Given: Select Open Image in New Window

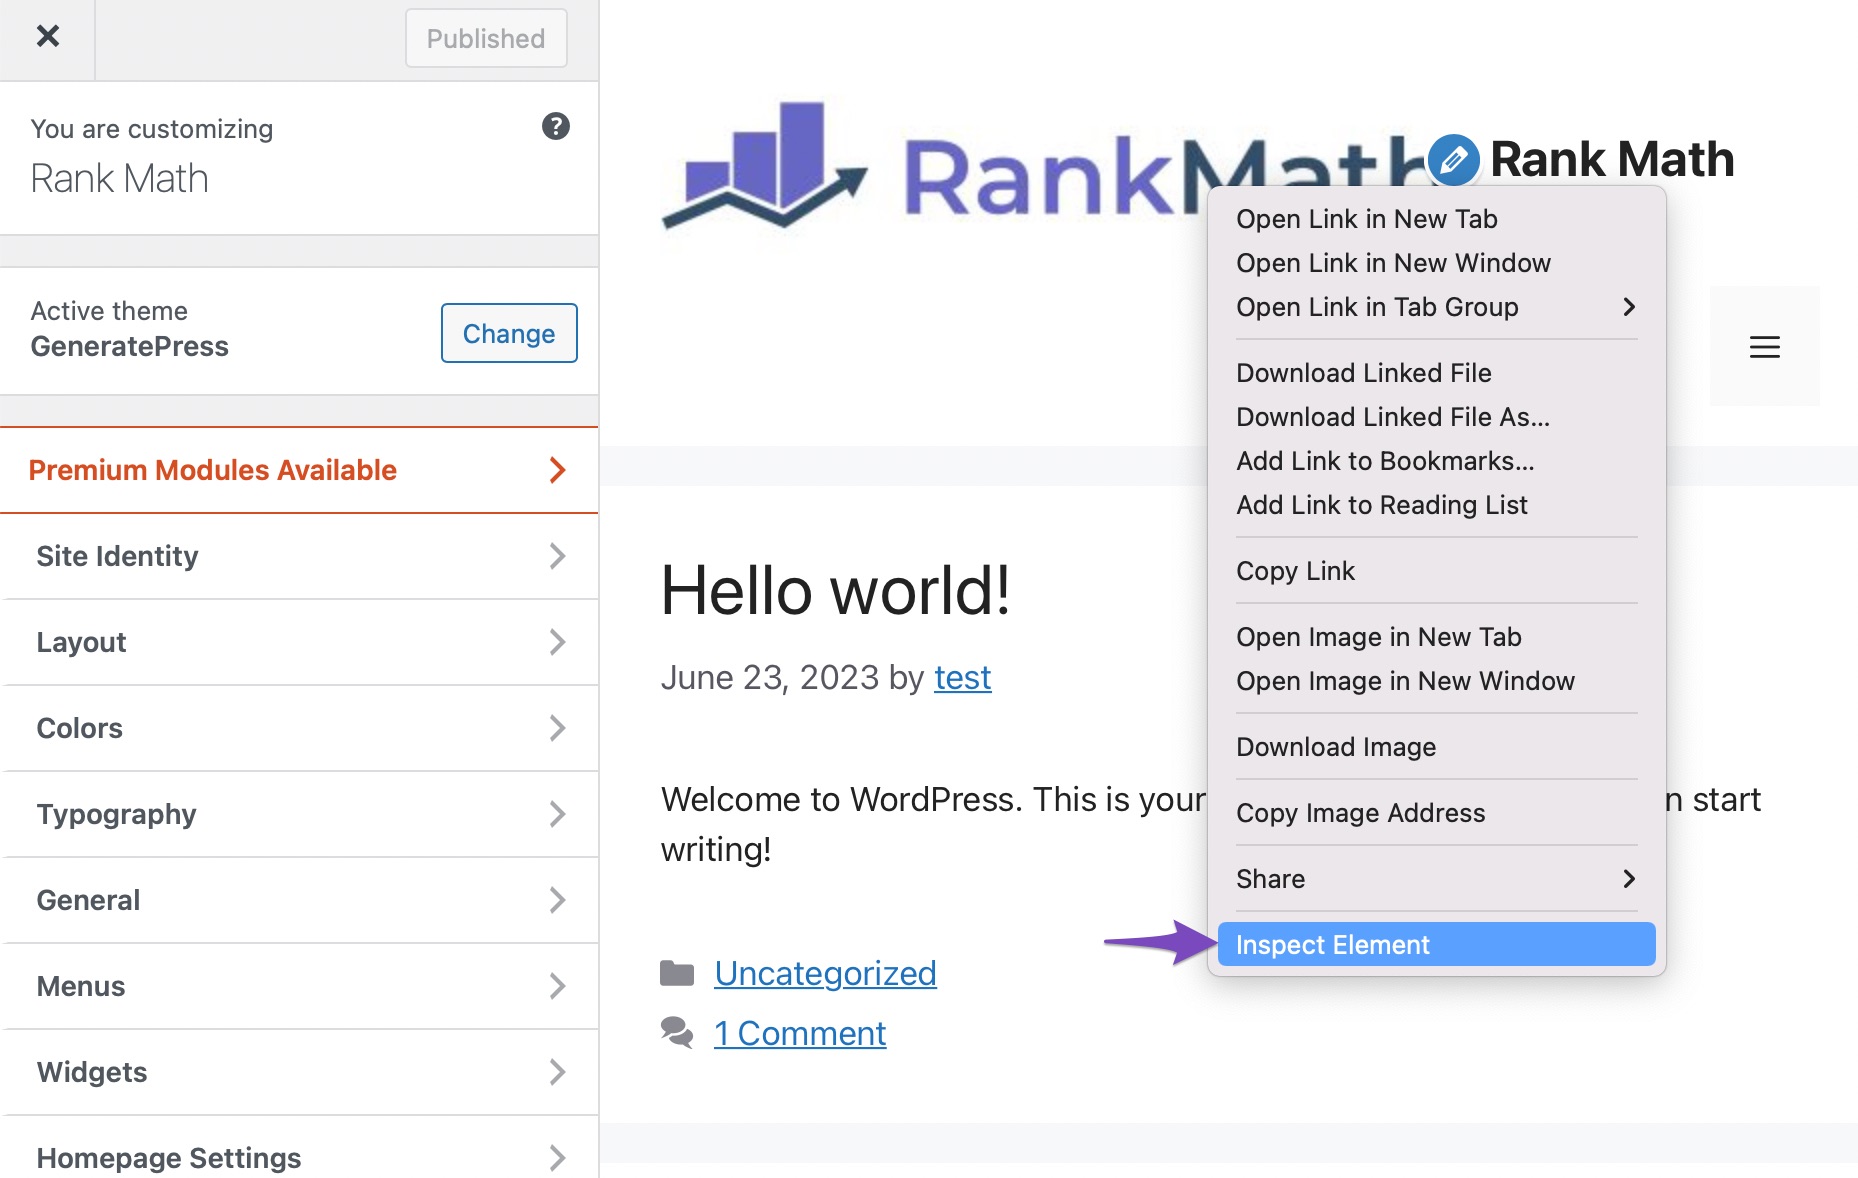Looking at the screenshot, I should (1436, 681).
